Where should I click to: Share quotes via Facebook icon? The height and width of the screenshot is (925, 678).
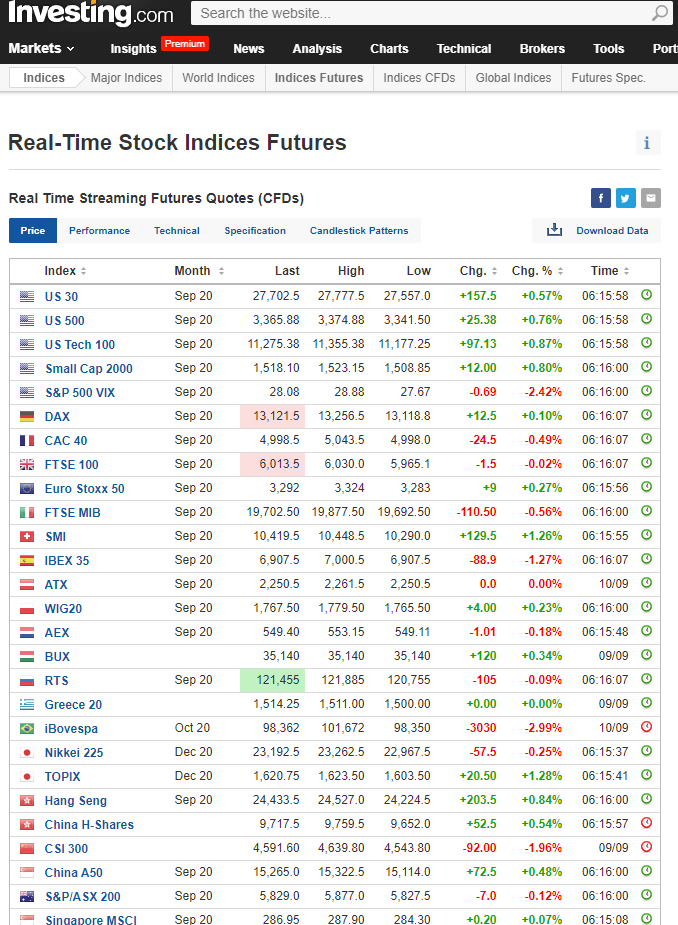pos(601,198)
